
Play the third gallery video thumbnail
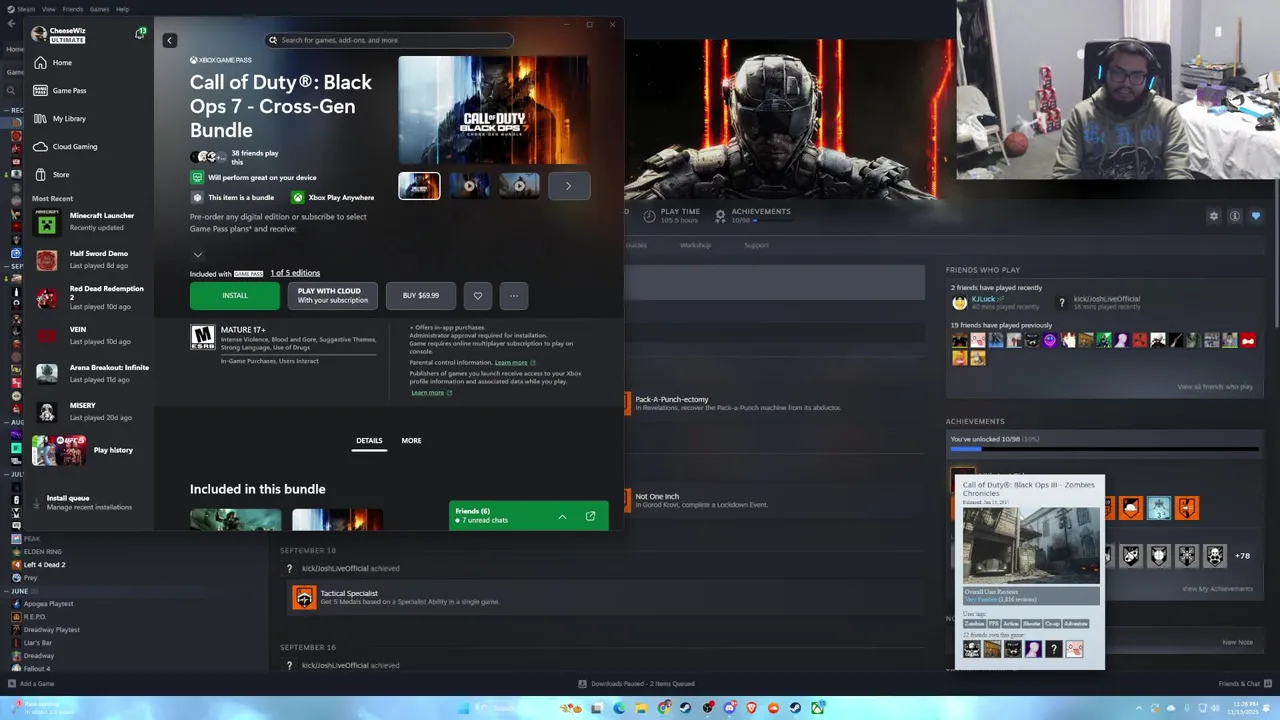click(x=519, y=186)
